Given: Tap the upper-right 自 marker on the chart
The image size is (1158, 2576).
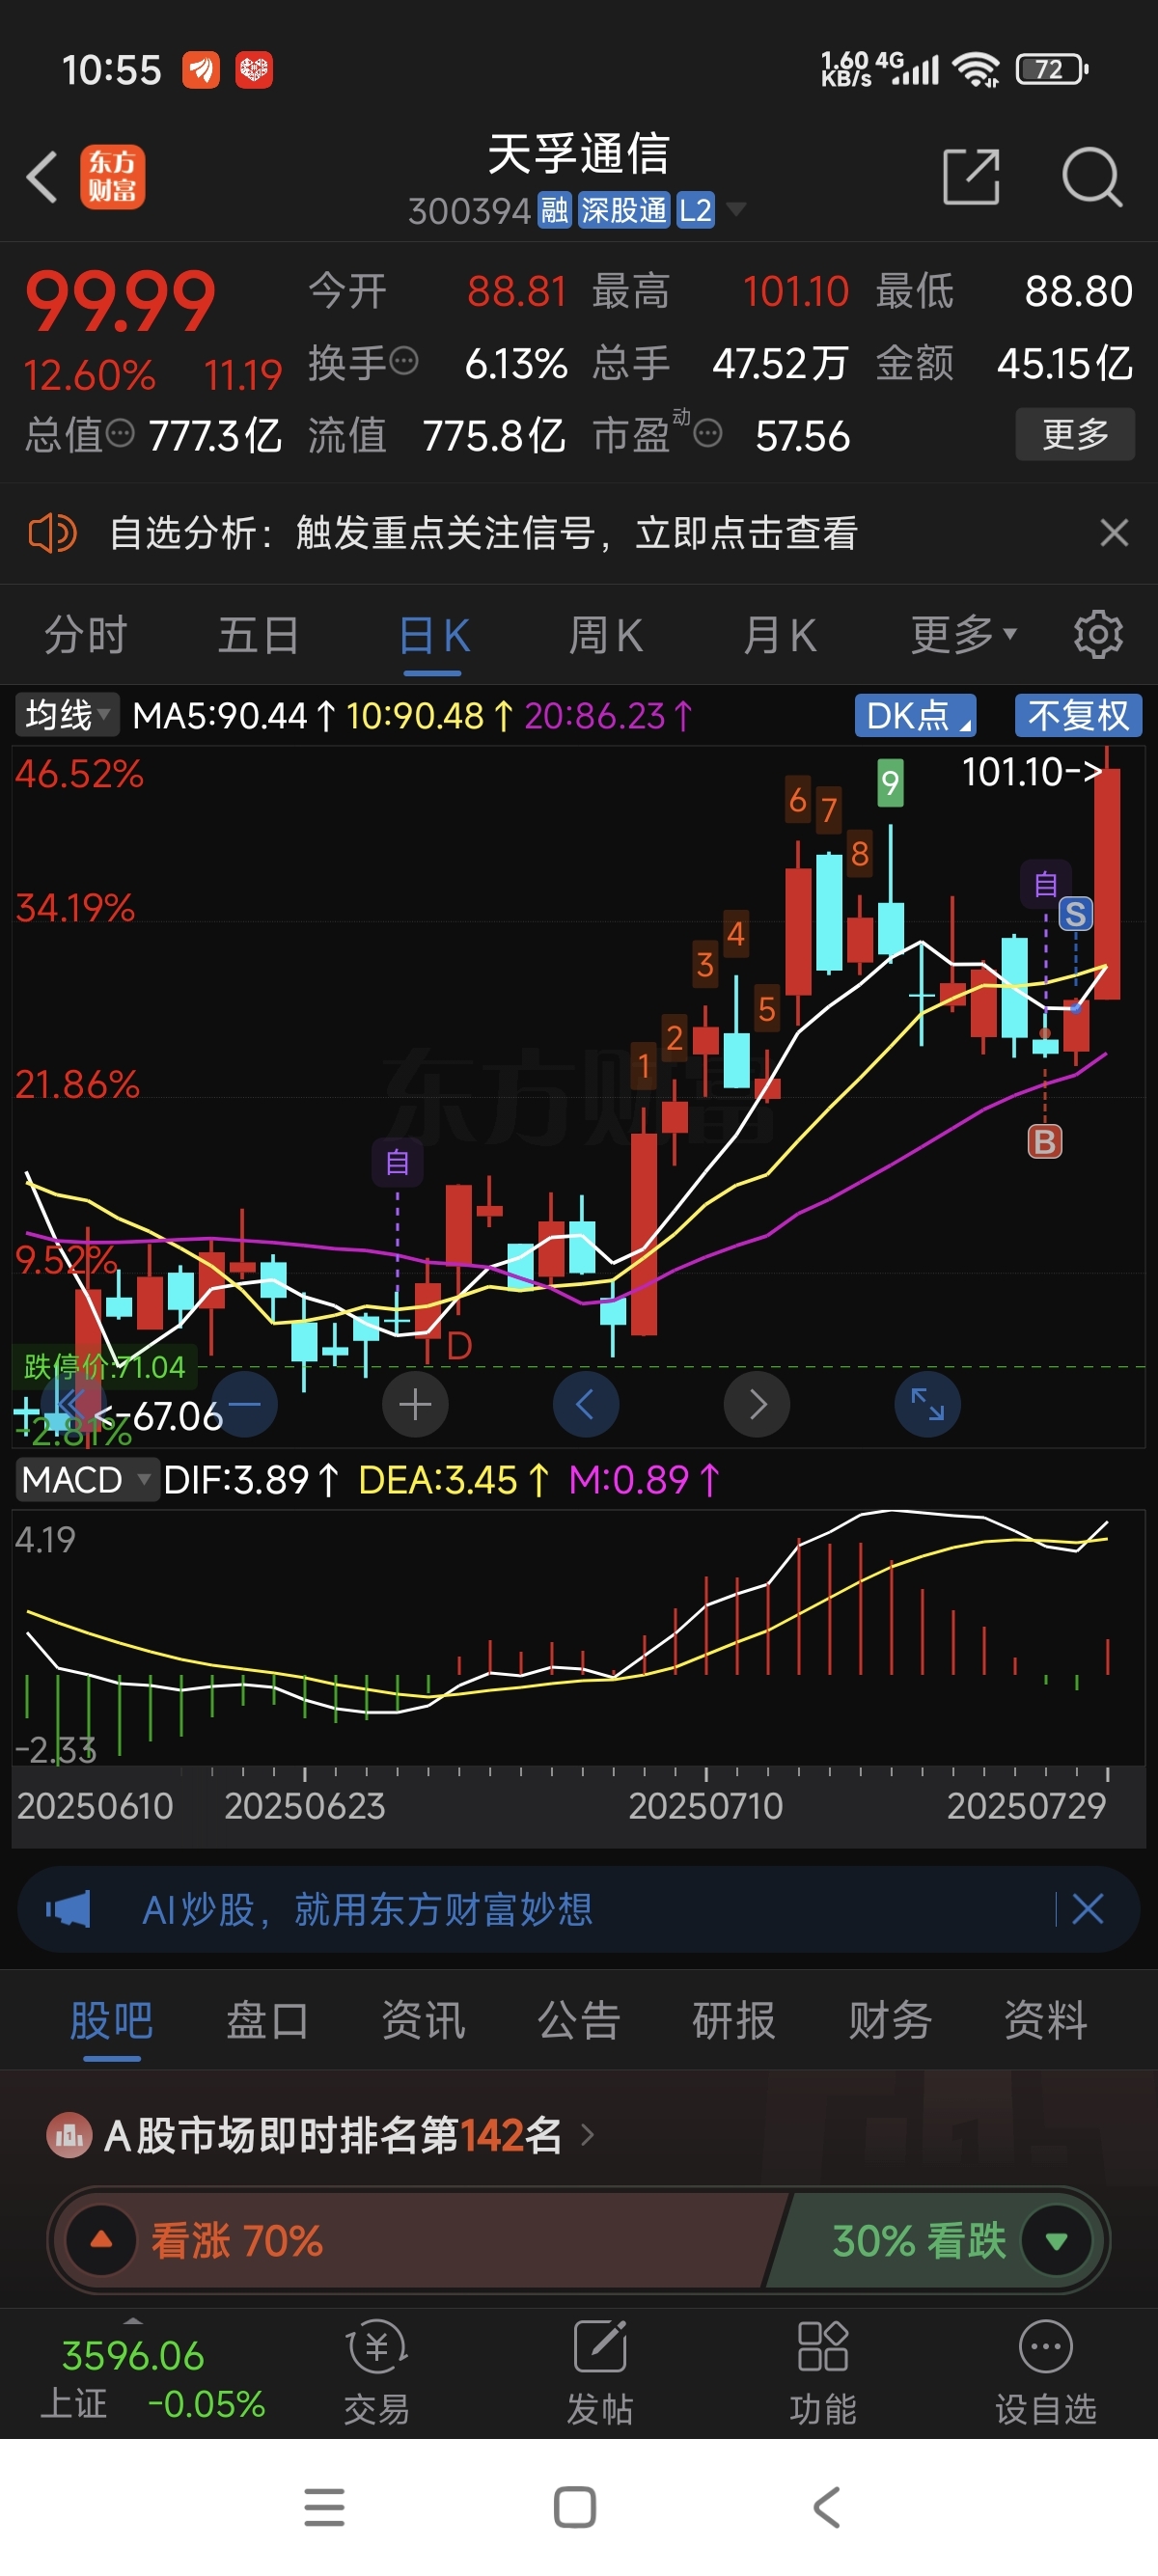Looking at the screenshot, I should pos(1045,884).
